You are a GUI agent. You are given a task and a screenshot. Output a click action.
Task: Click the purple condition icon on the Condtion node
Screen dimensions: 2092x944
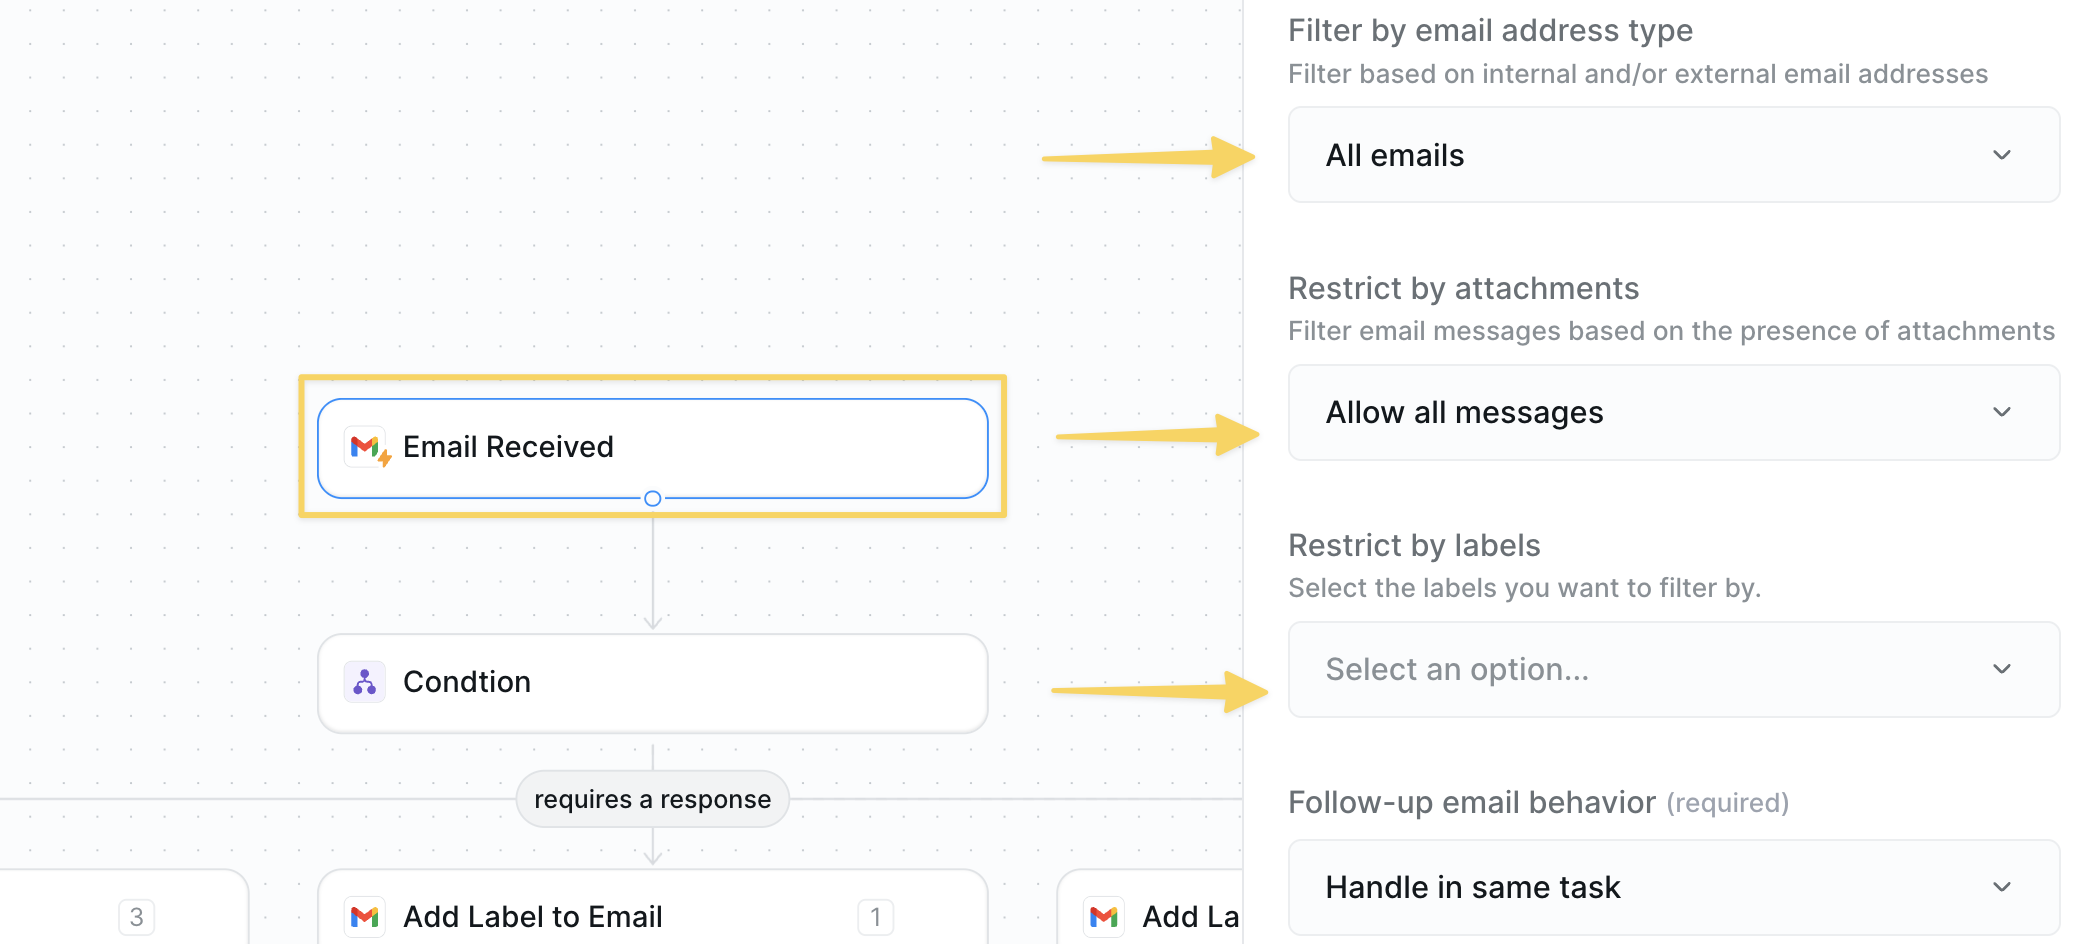point(365,682)
